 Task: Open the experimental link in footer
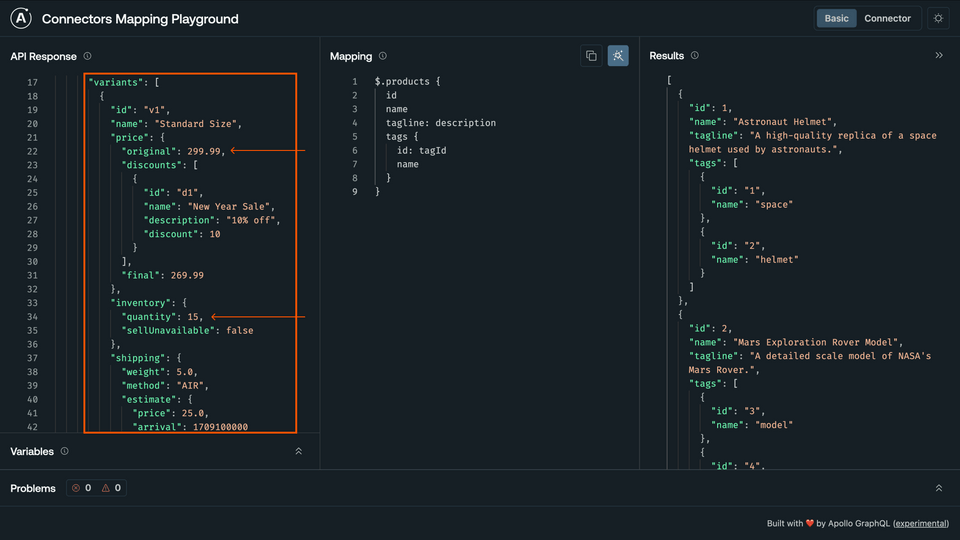[921, 523]
